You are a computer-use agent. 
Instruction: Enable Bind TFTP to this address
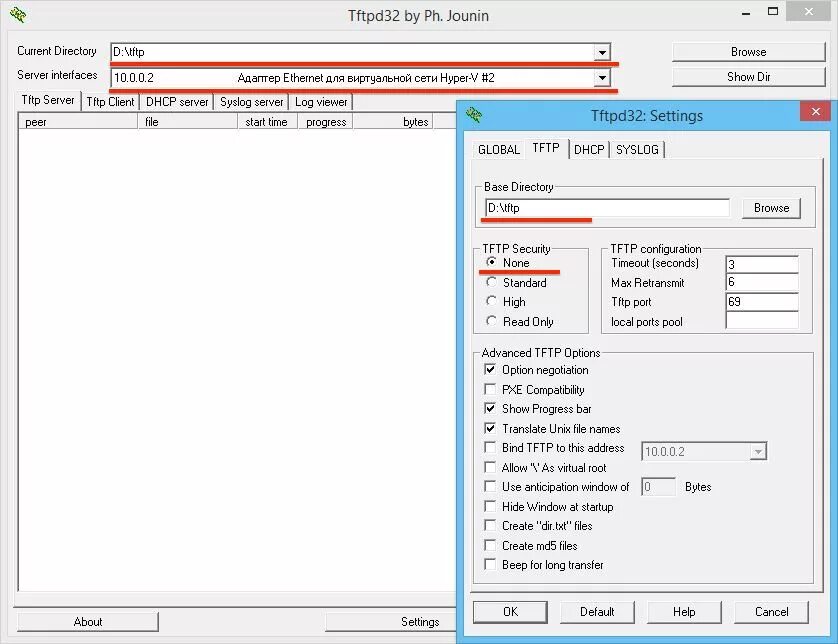pos(490,447)
